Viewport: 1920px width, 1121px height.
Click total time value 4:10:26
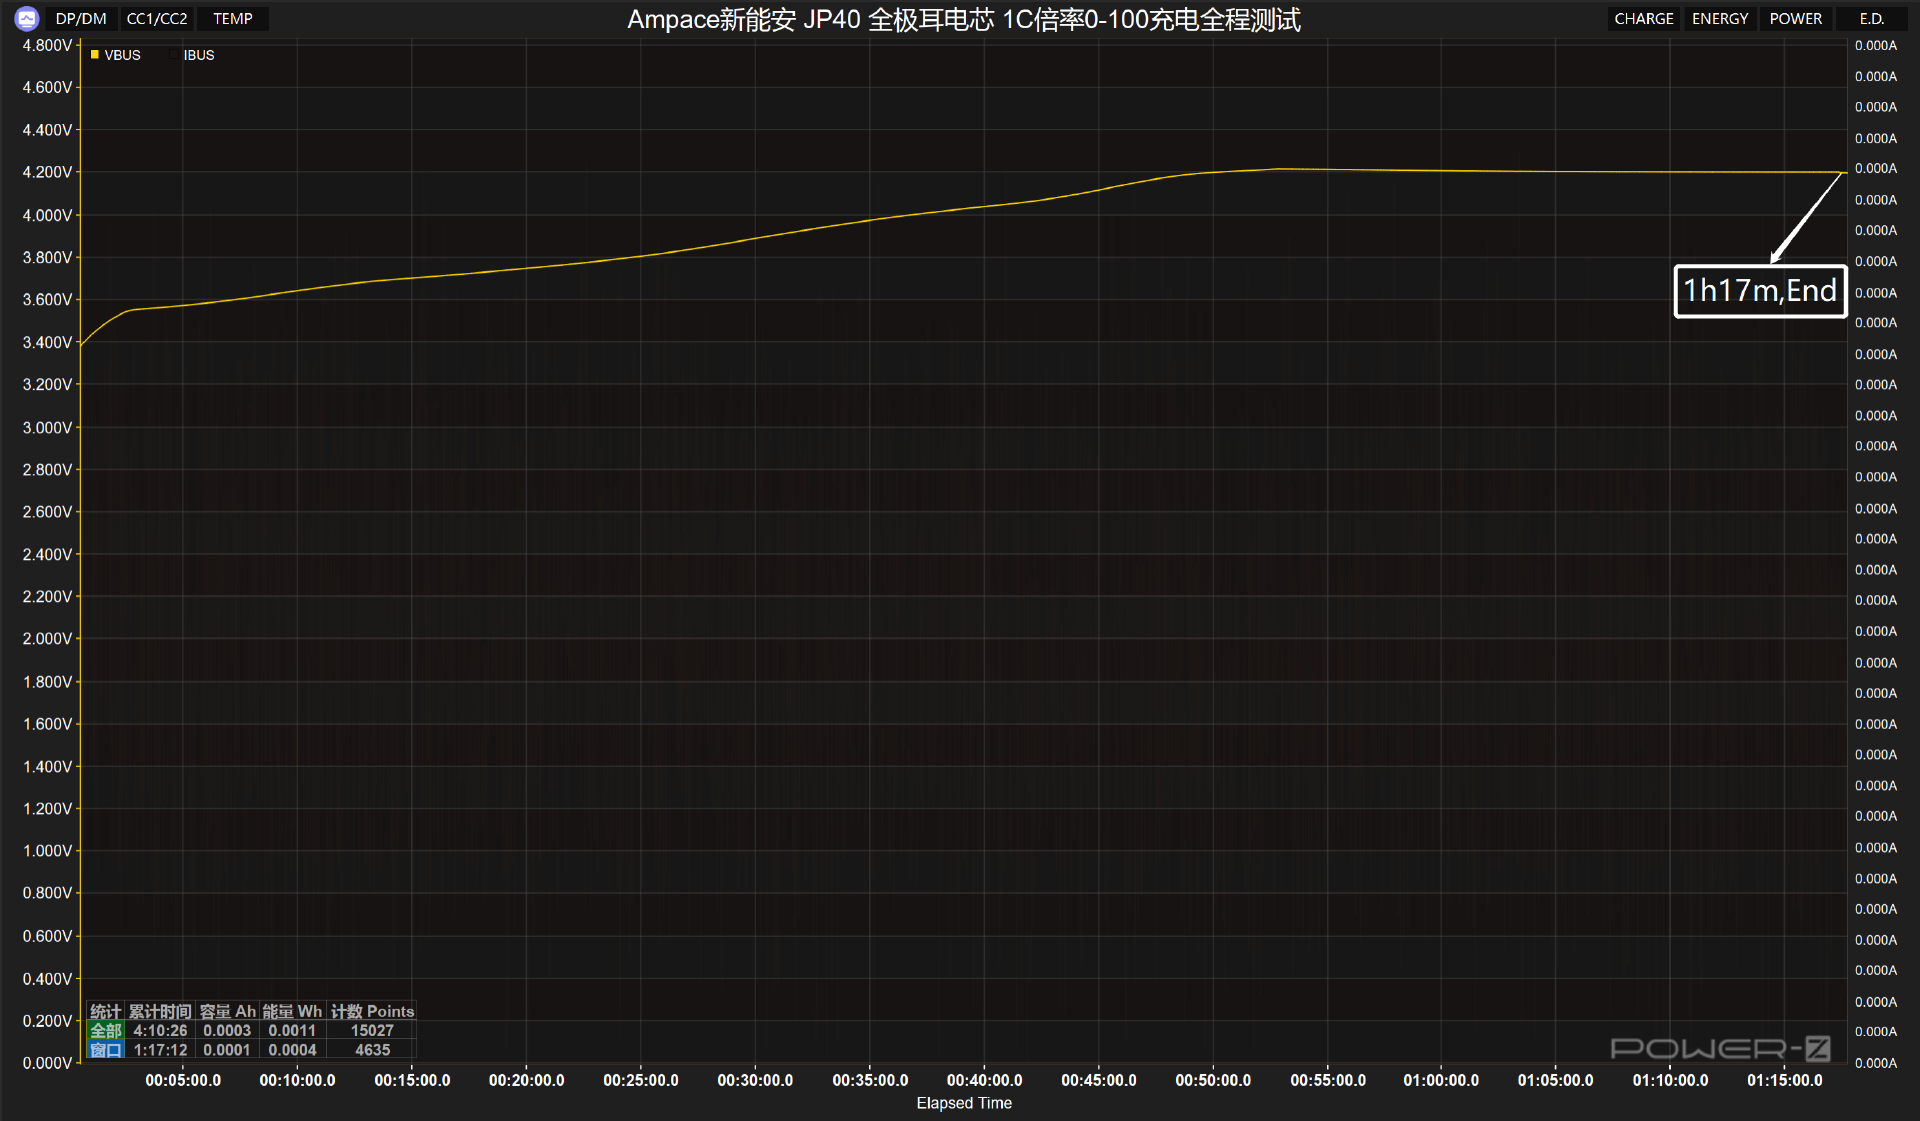click(x=160, y=1030)
